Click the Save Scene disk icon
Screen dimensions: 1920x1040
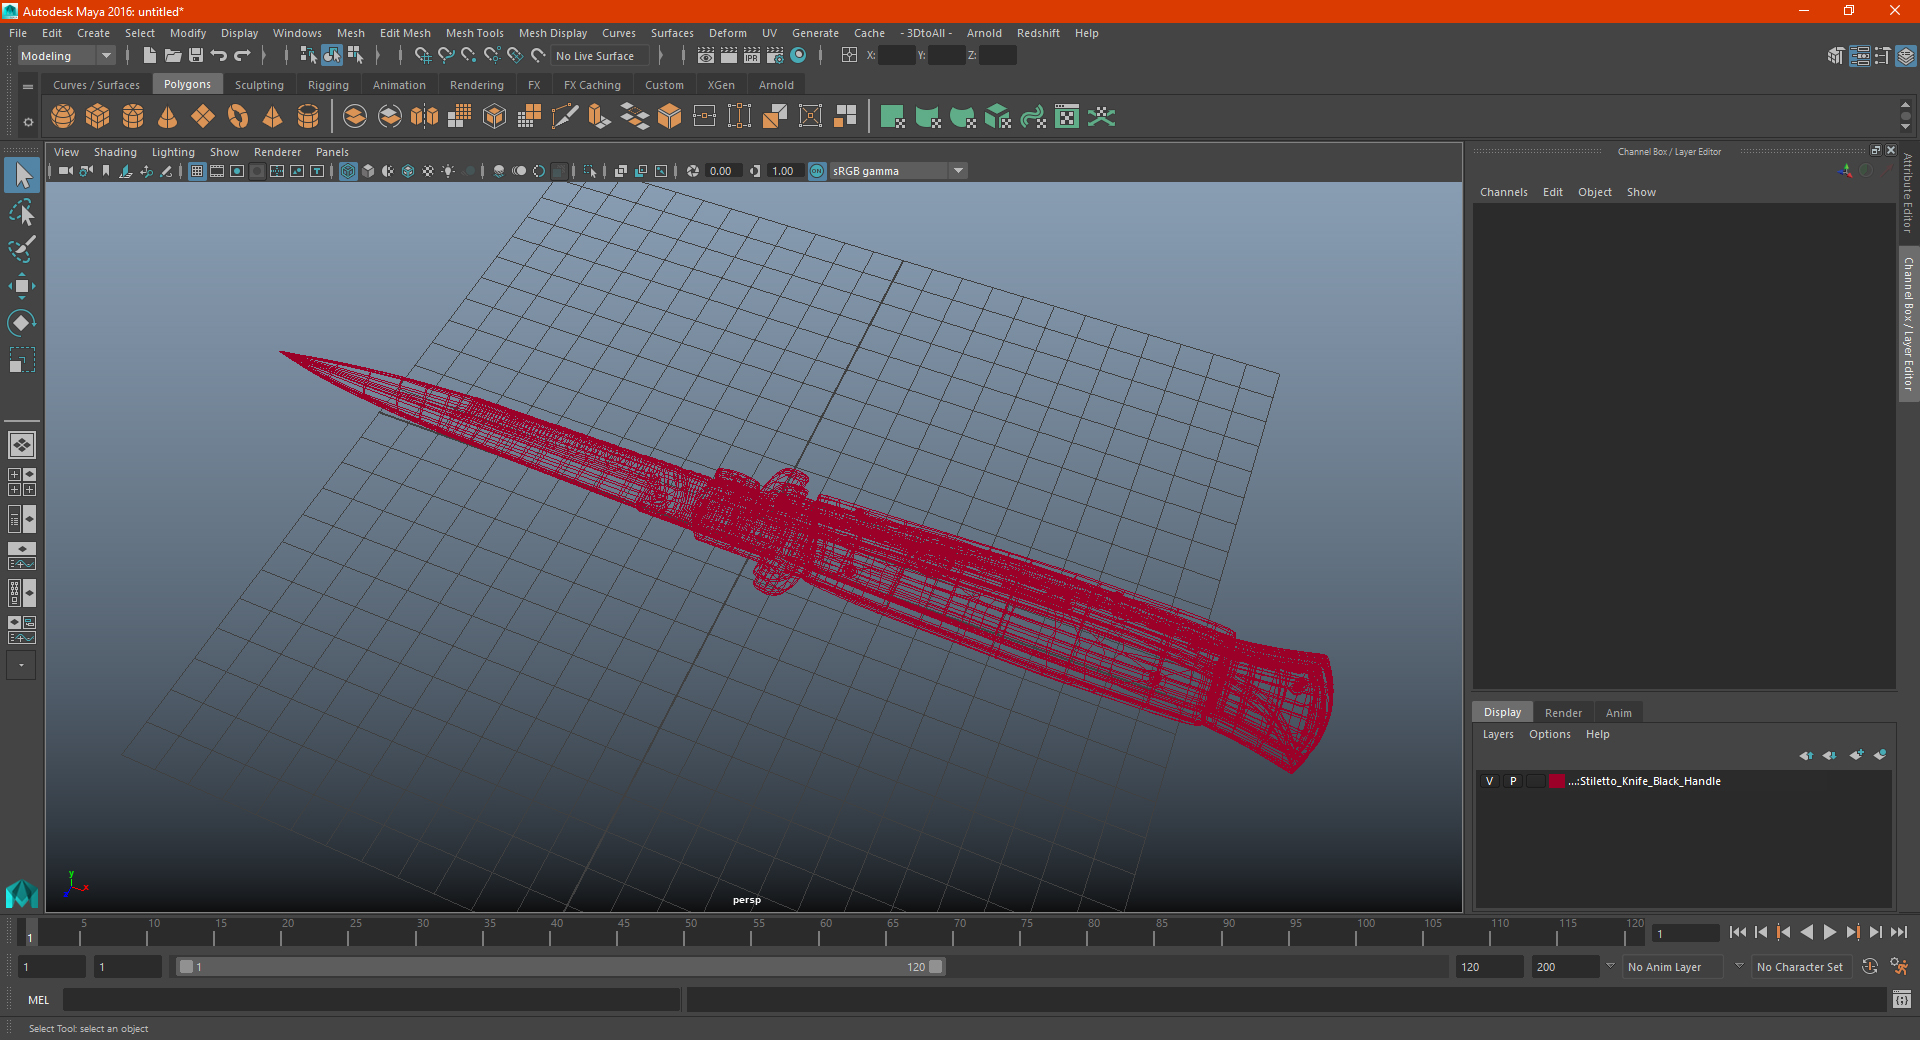coord(196,56)
